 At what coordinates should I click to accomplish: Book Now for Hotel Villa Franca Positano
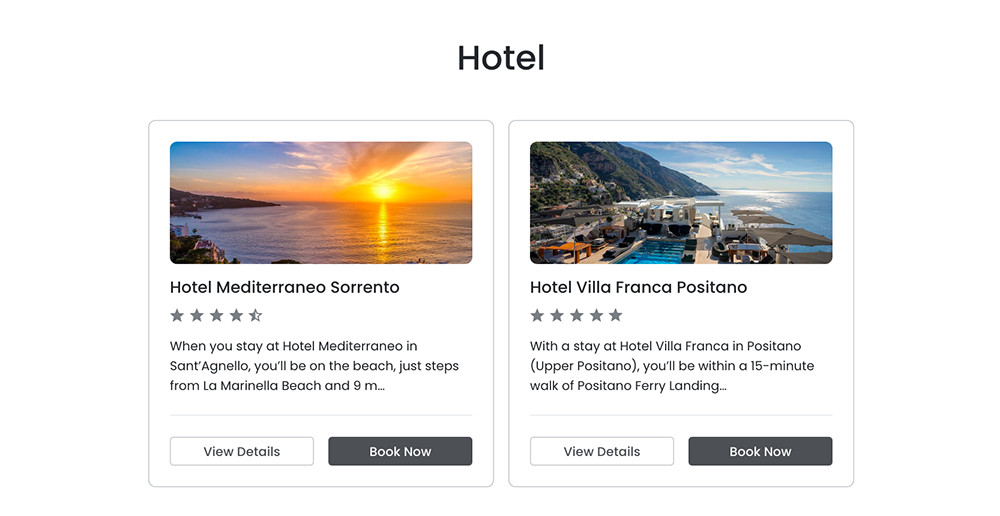[760, 451]
